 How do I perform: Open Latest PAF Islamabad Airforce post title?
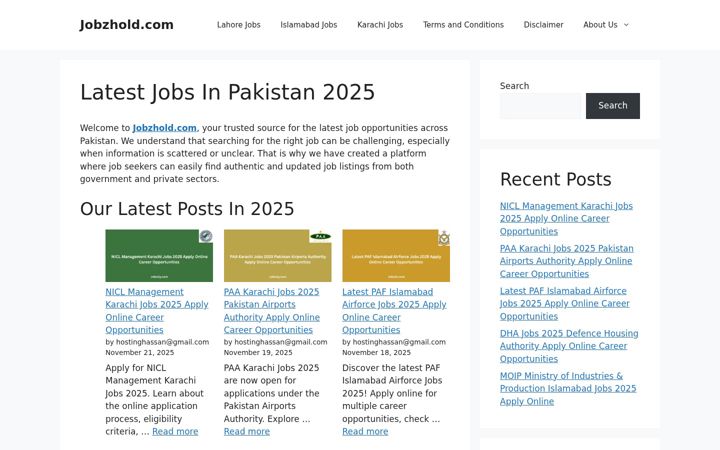coord(394,311)
